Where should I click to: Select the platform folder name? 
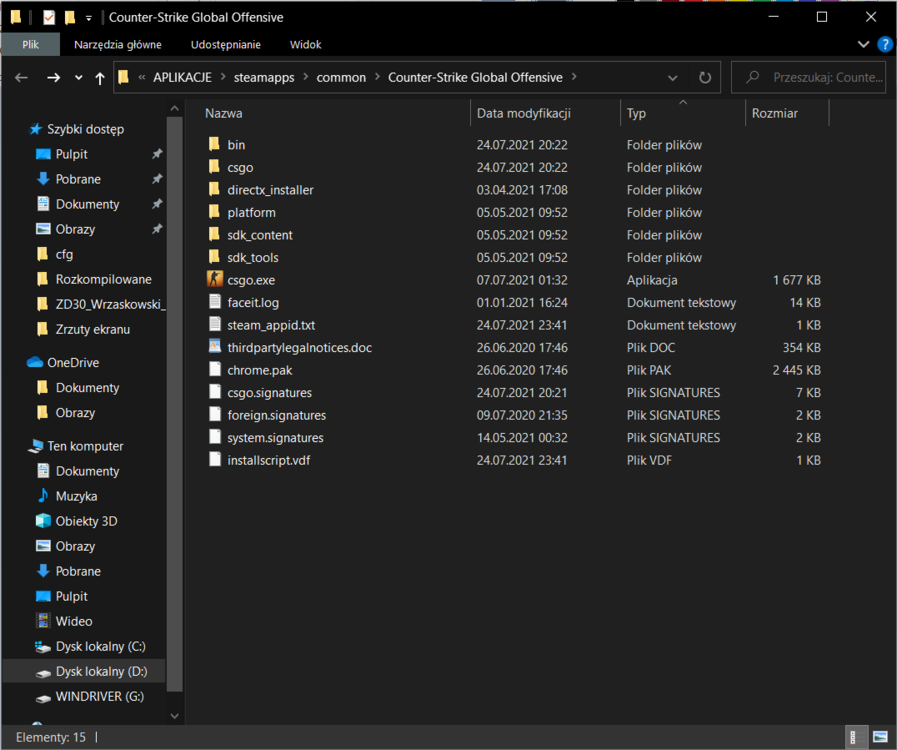(x=251, y=212)
